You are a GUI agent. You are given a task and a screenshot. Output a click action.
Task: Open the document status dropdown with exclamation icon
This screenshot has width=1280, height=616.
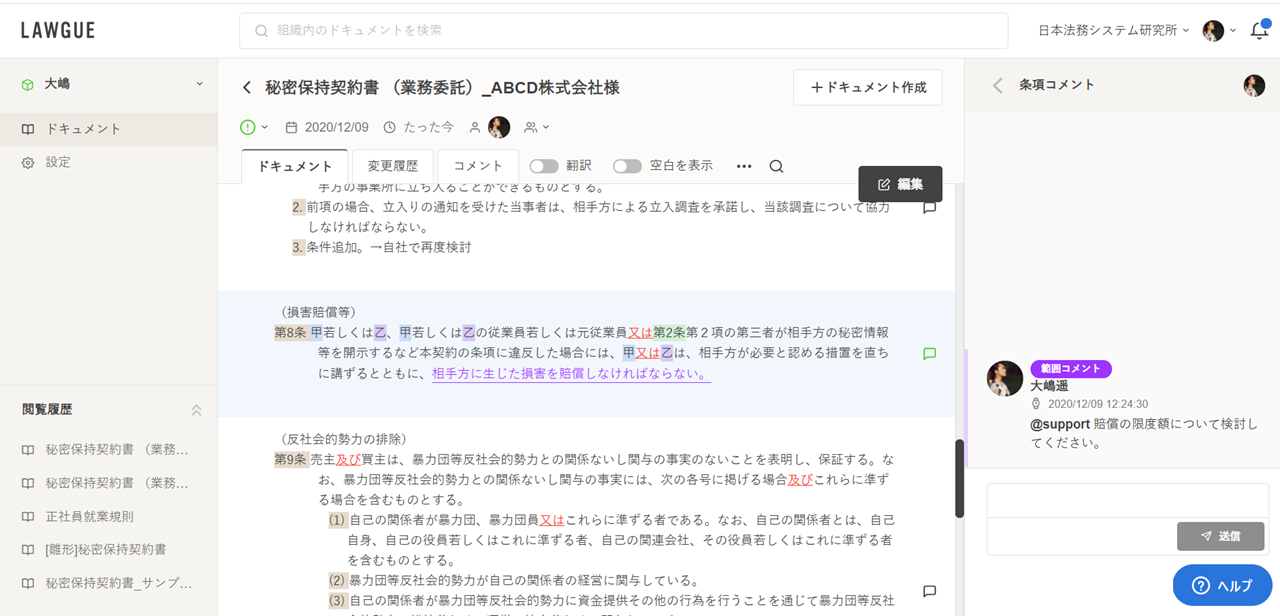coord(254,127)
